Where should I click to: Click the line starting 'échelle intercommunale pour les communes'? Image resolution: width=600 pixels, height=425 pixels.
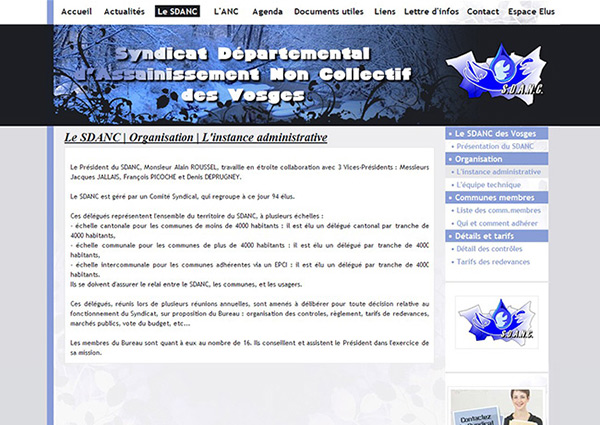tap(249, 270)
